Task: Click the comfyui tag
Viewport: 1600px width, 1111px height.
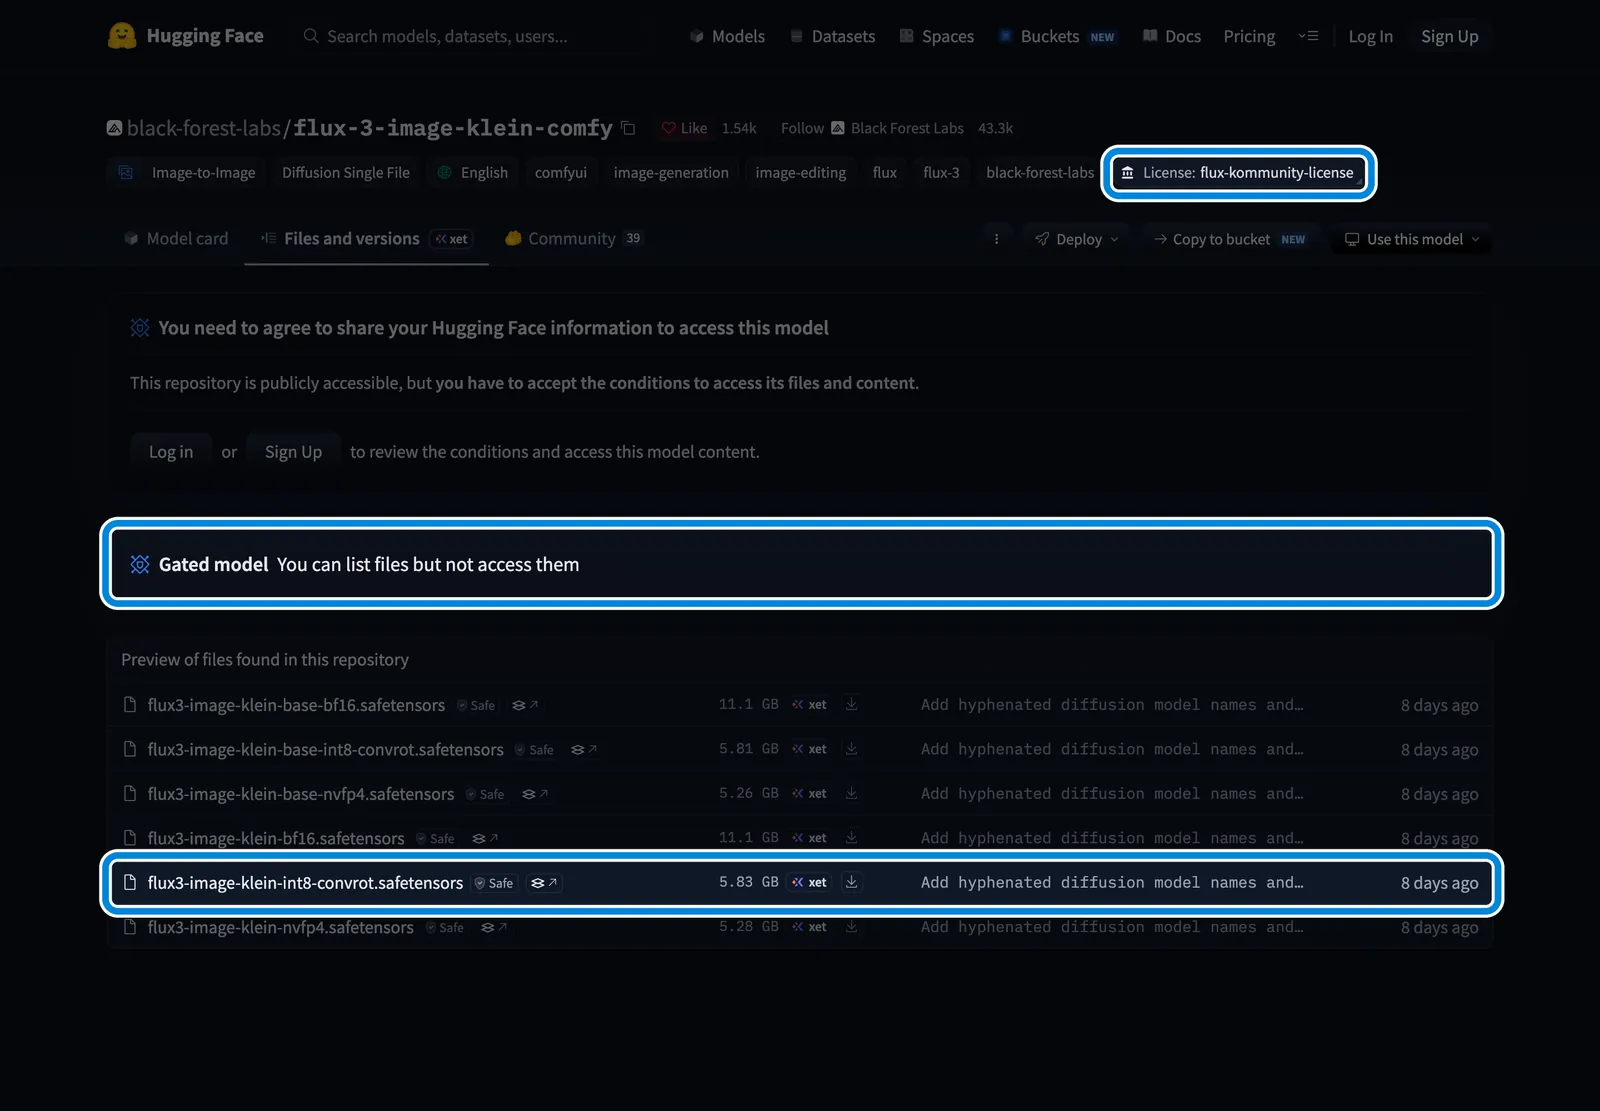Action: coord(560,173)
